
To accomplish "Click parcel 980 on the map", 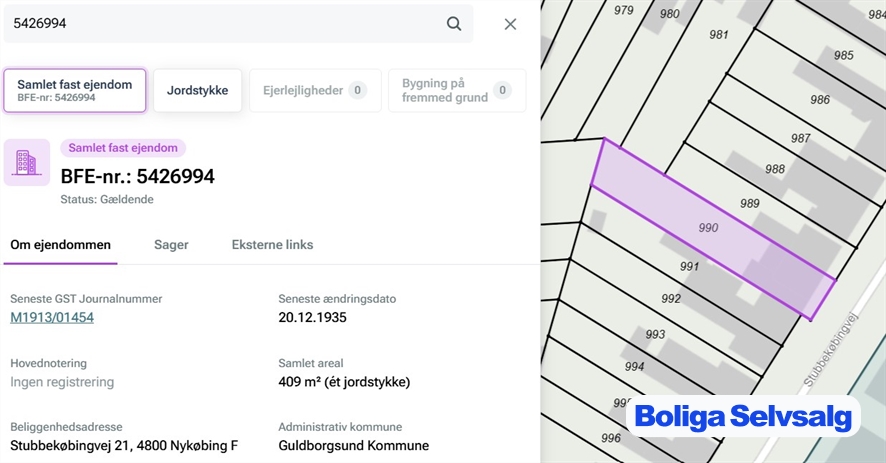I will pos(670,14).
